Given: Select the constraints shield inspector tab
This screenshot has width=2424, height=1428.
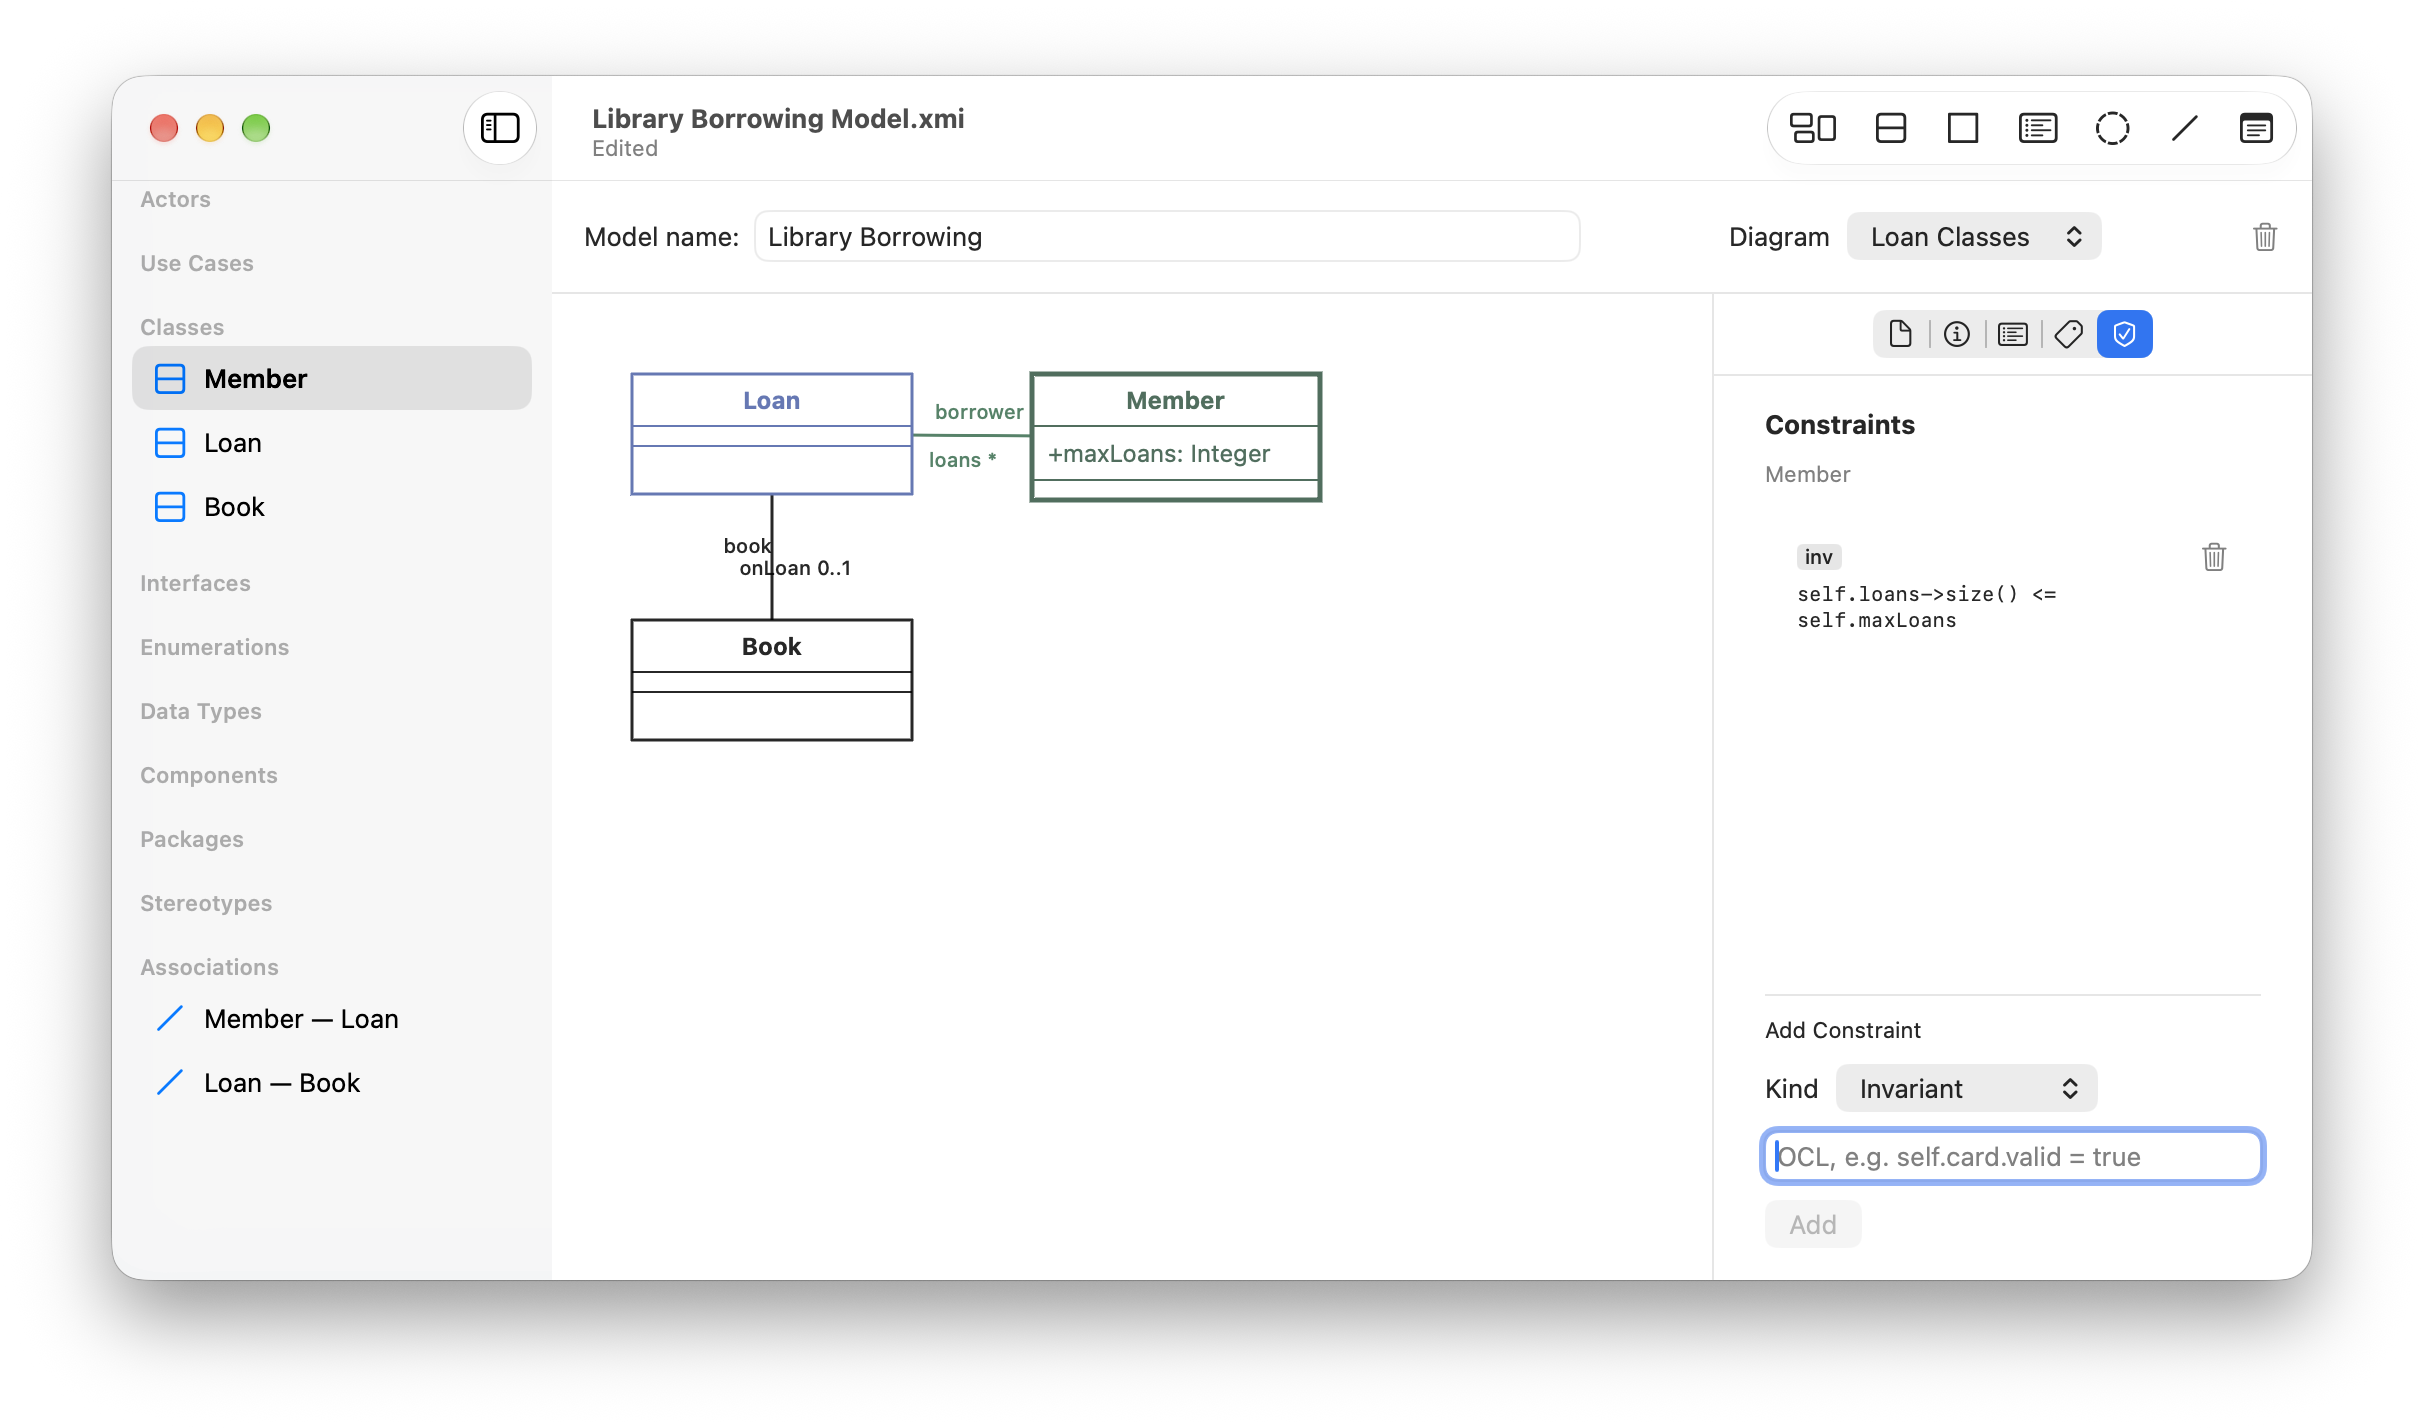Looking at the screenshot, I should click(x=2124, y=334).
